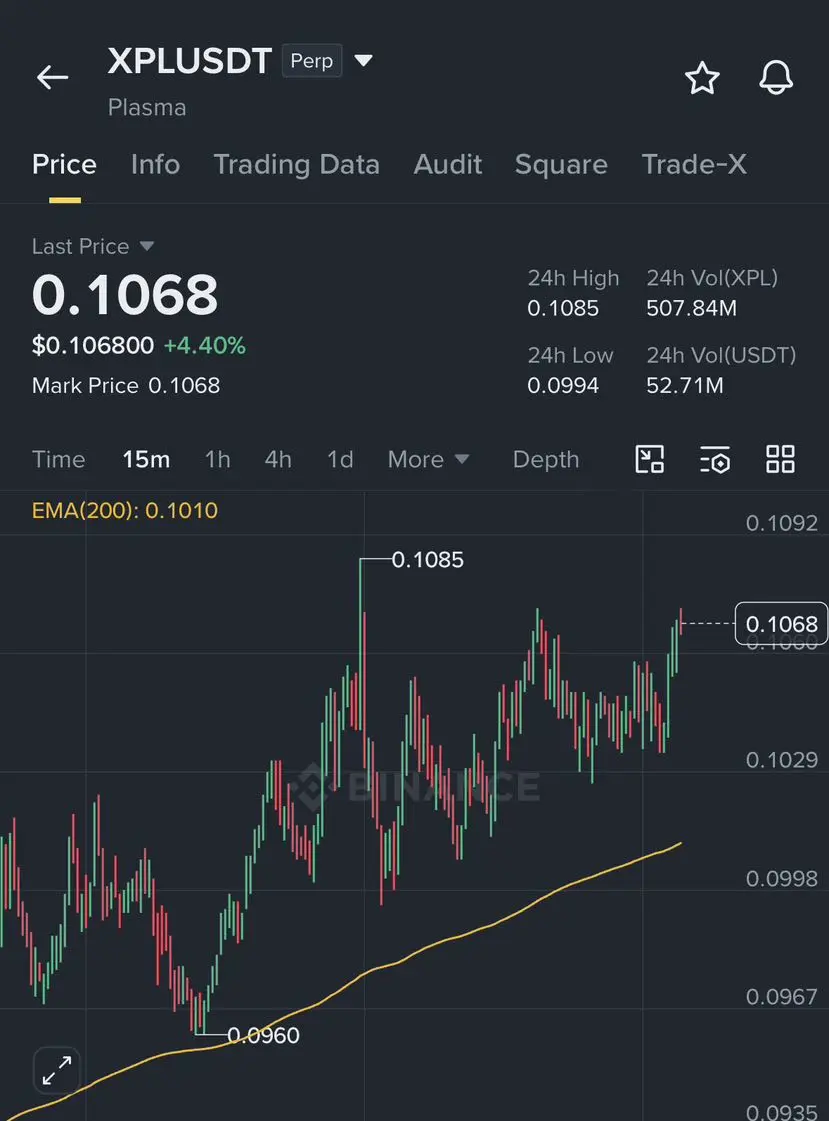Open the XPLUSDT pair selector dropdown arrow
829x1121 pixels.
pyautogui.click(x=363, y=60)
